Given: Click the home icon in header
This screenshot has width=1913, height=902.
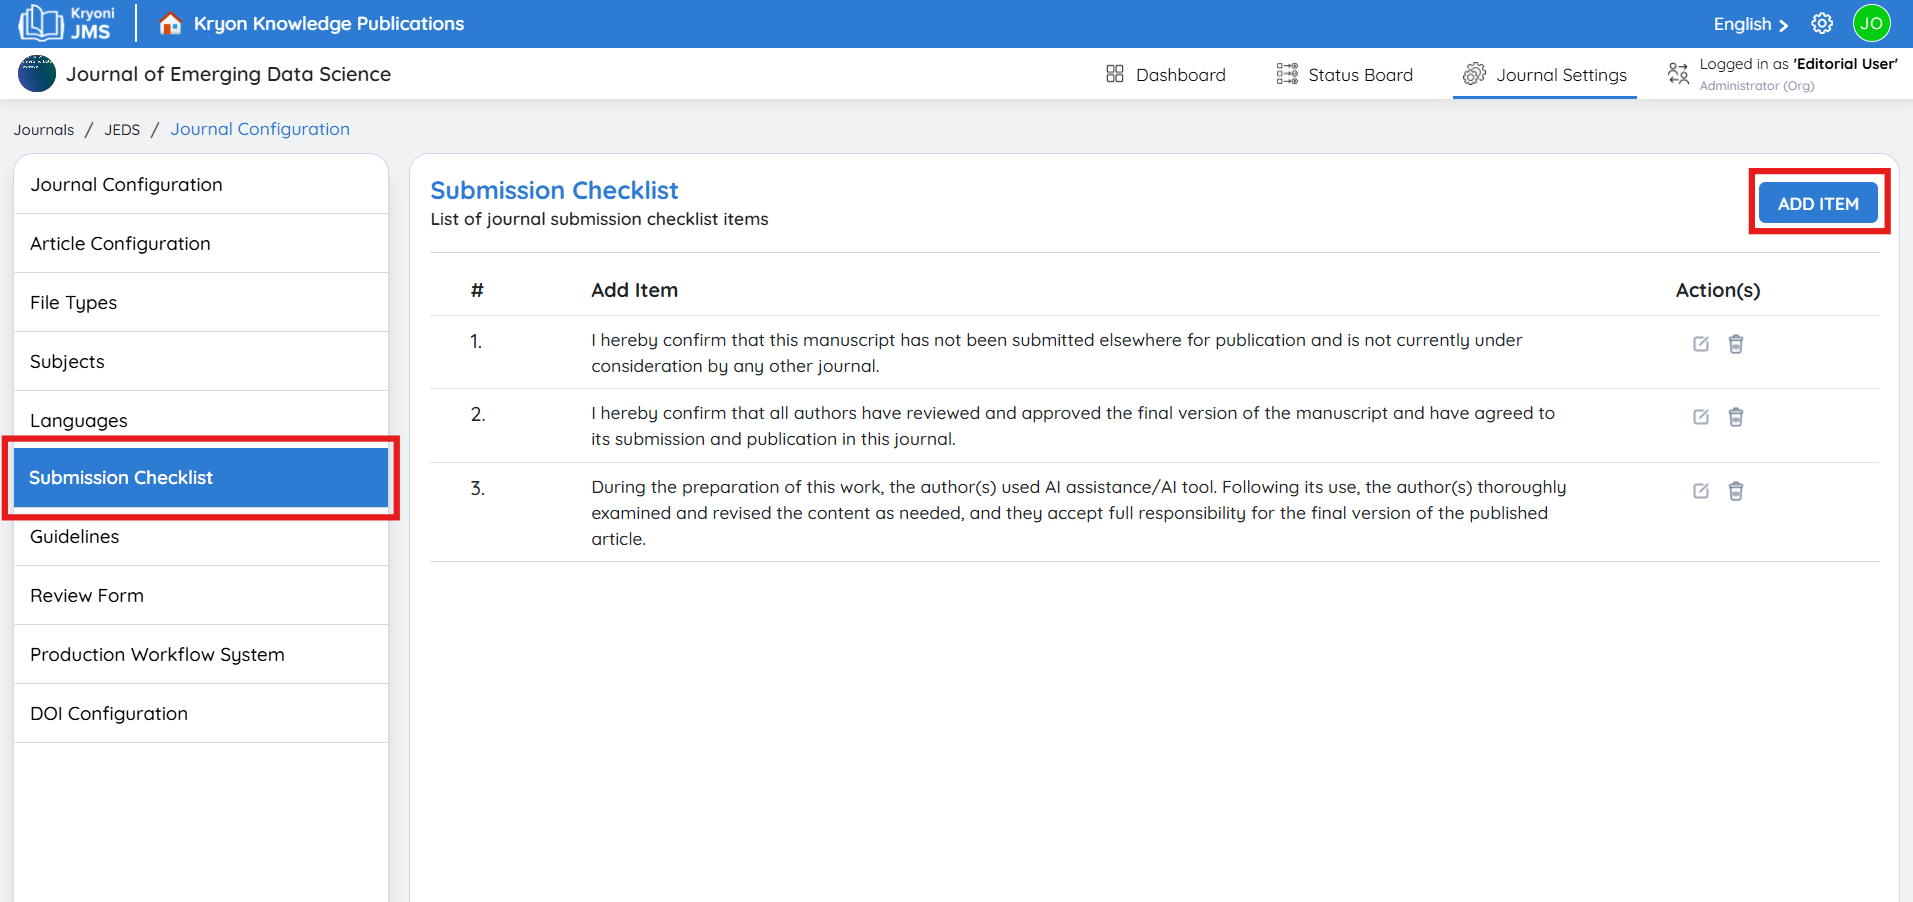Looking at the screenshot, I should (x=171, y=24).
